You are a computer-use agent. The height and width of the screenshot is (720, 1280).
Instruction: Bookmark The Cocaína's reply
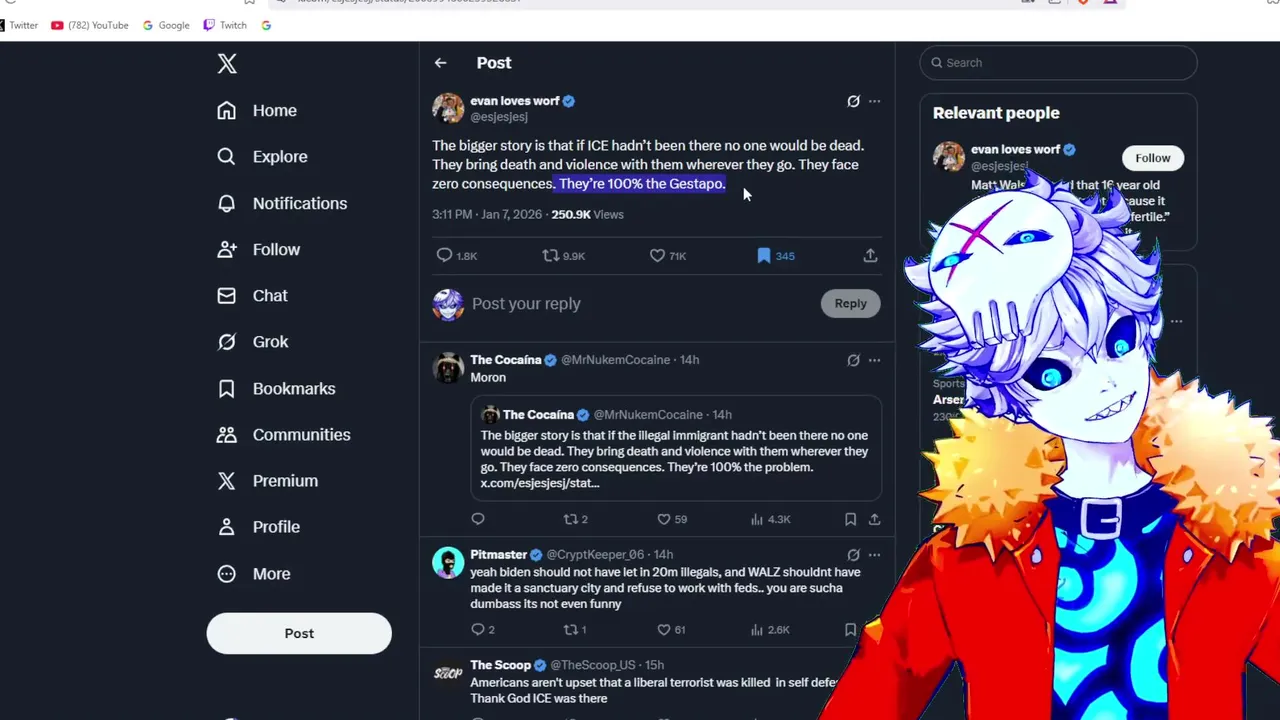click(x=850, y=519)
